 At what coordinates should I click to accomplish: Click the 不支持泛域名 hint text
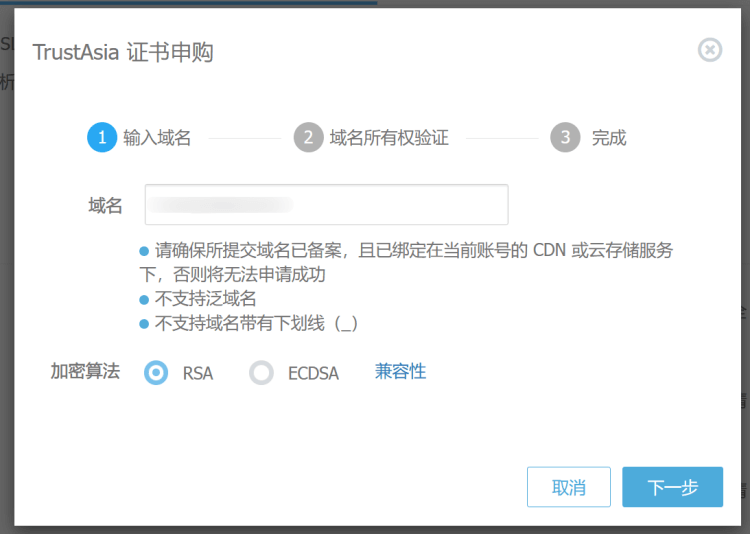tap(206, 299)
